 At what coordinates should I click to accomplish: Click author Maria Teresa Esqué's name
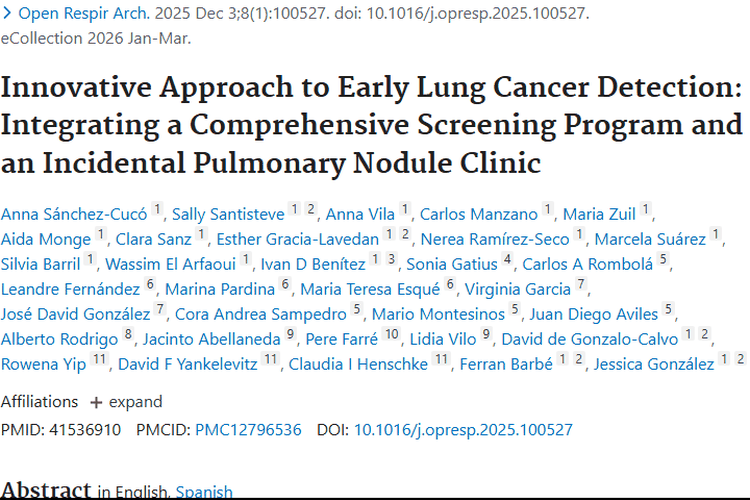pos(370,289)
